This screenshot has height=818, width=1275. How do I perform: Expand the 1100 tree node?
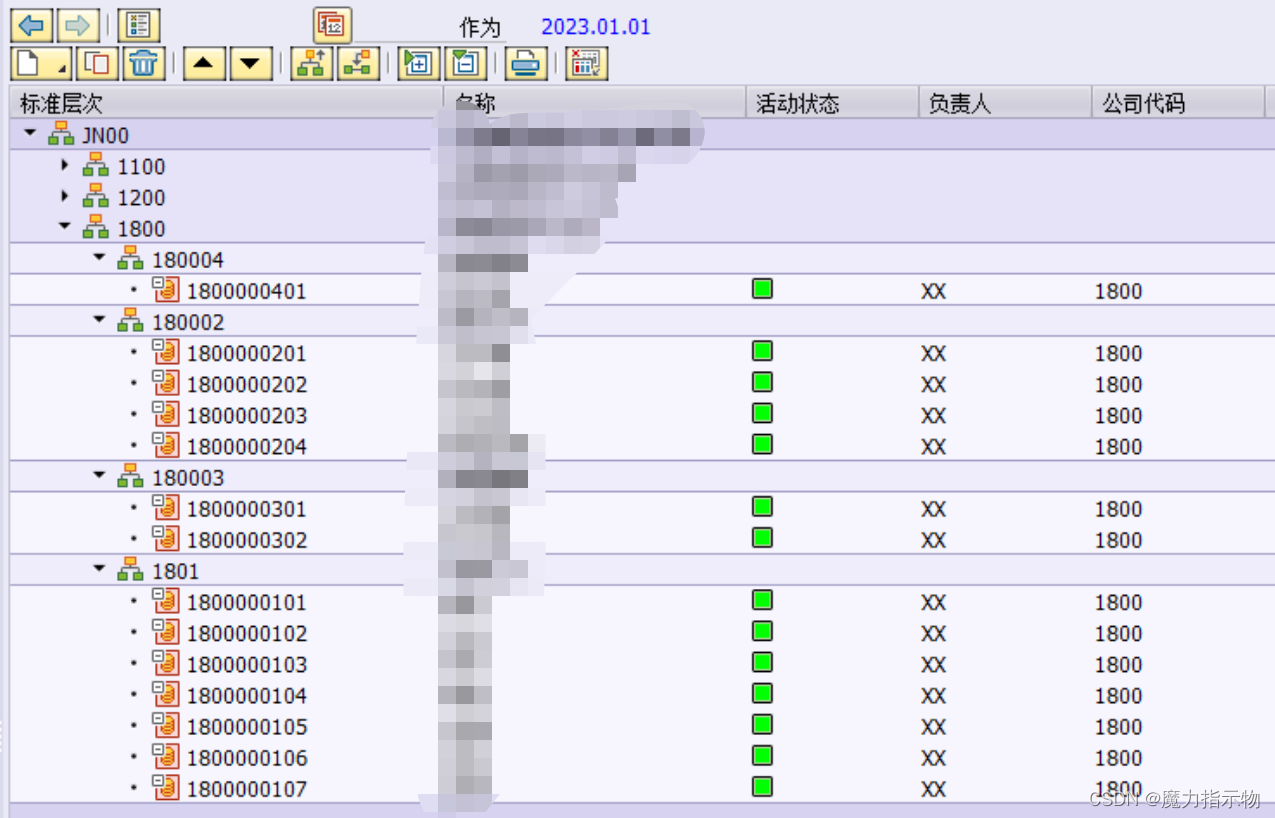[x=64, y=166]
